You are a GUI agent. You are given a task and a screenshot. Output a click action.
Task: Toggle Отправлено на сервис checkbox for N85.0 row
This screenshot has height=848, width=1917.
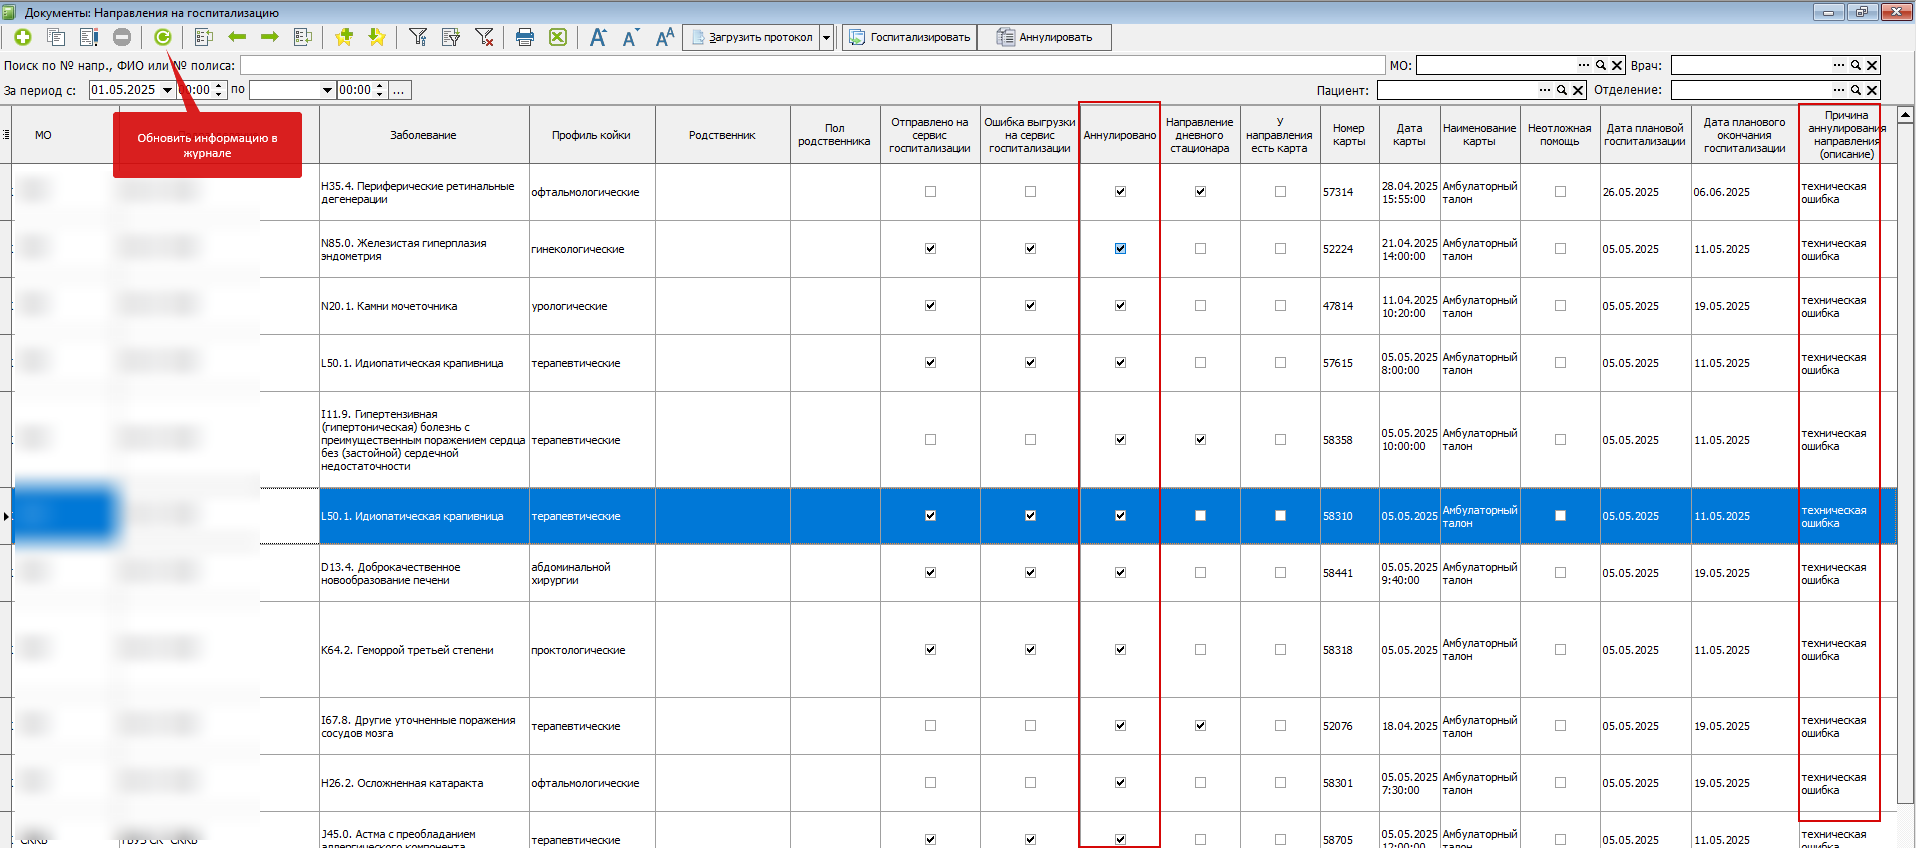(x=930, y=249)
